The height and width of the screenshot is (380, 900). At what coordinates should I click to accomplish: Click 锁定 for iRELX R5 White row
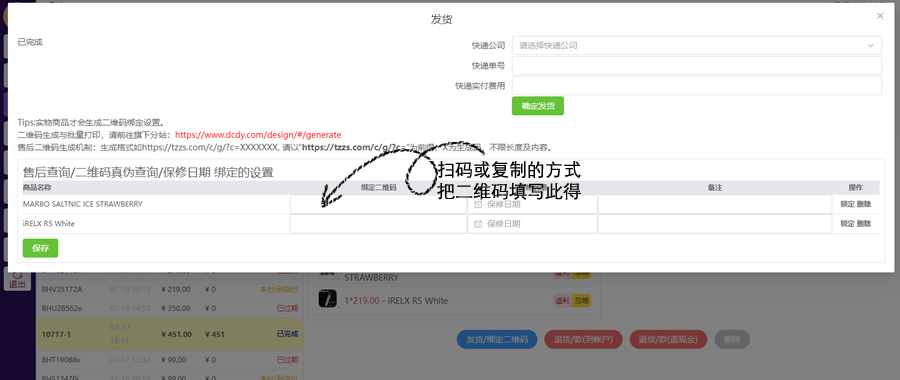point(847,224)
